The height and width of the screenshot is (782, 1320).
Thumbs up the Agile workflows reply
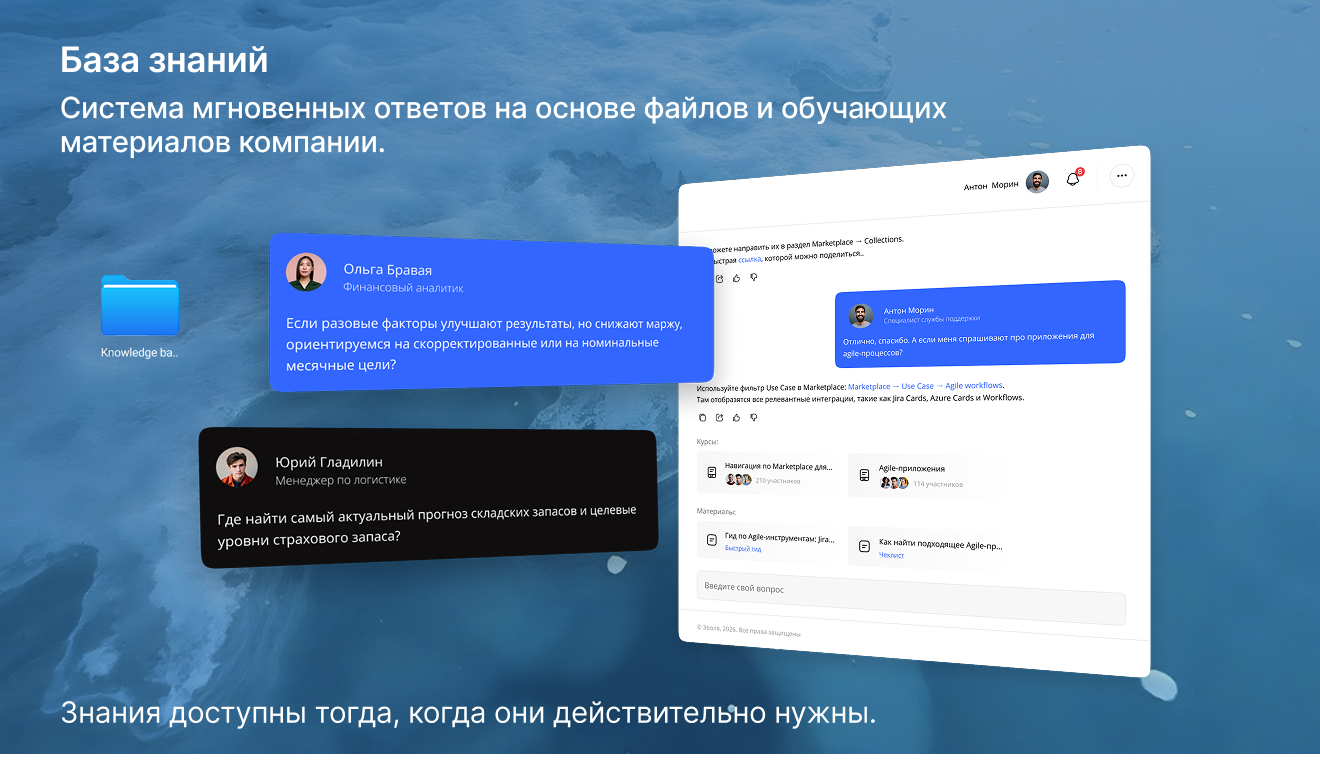(736, 418)
